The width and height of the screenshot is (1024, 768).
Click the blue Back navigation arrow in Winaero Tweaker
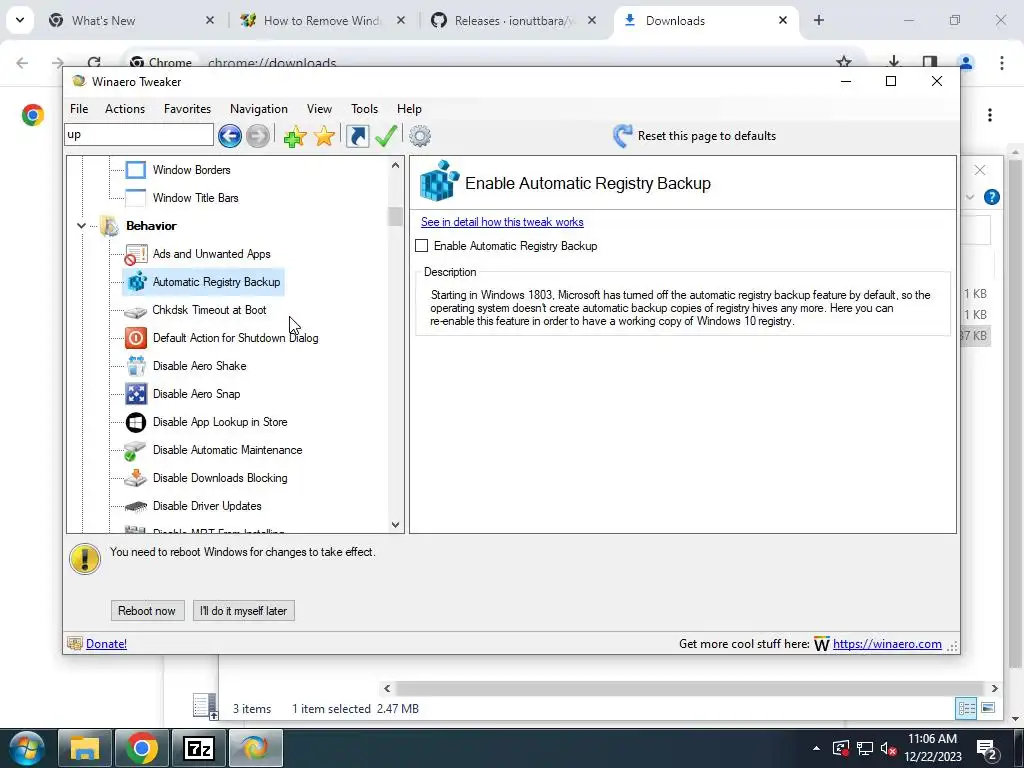(x=230, y=136)
